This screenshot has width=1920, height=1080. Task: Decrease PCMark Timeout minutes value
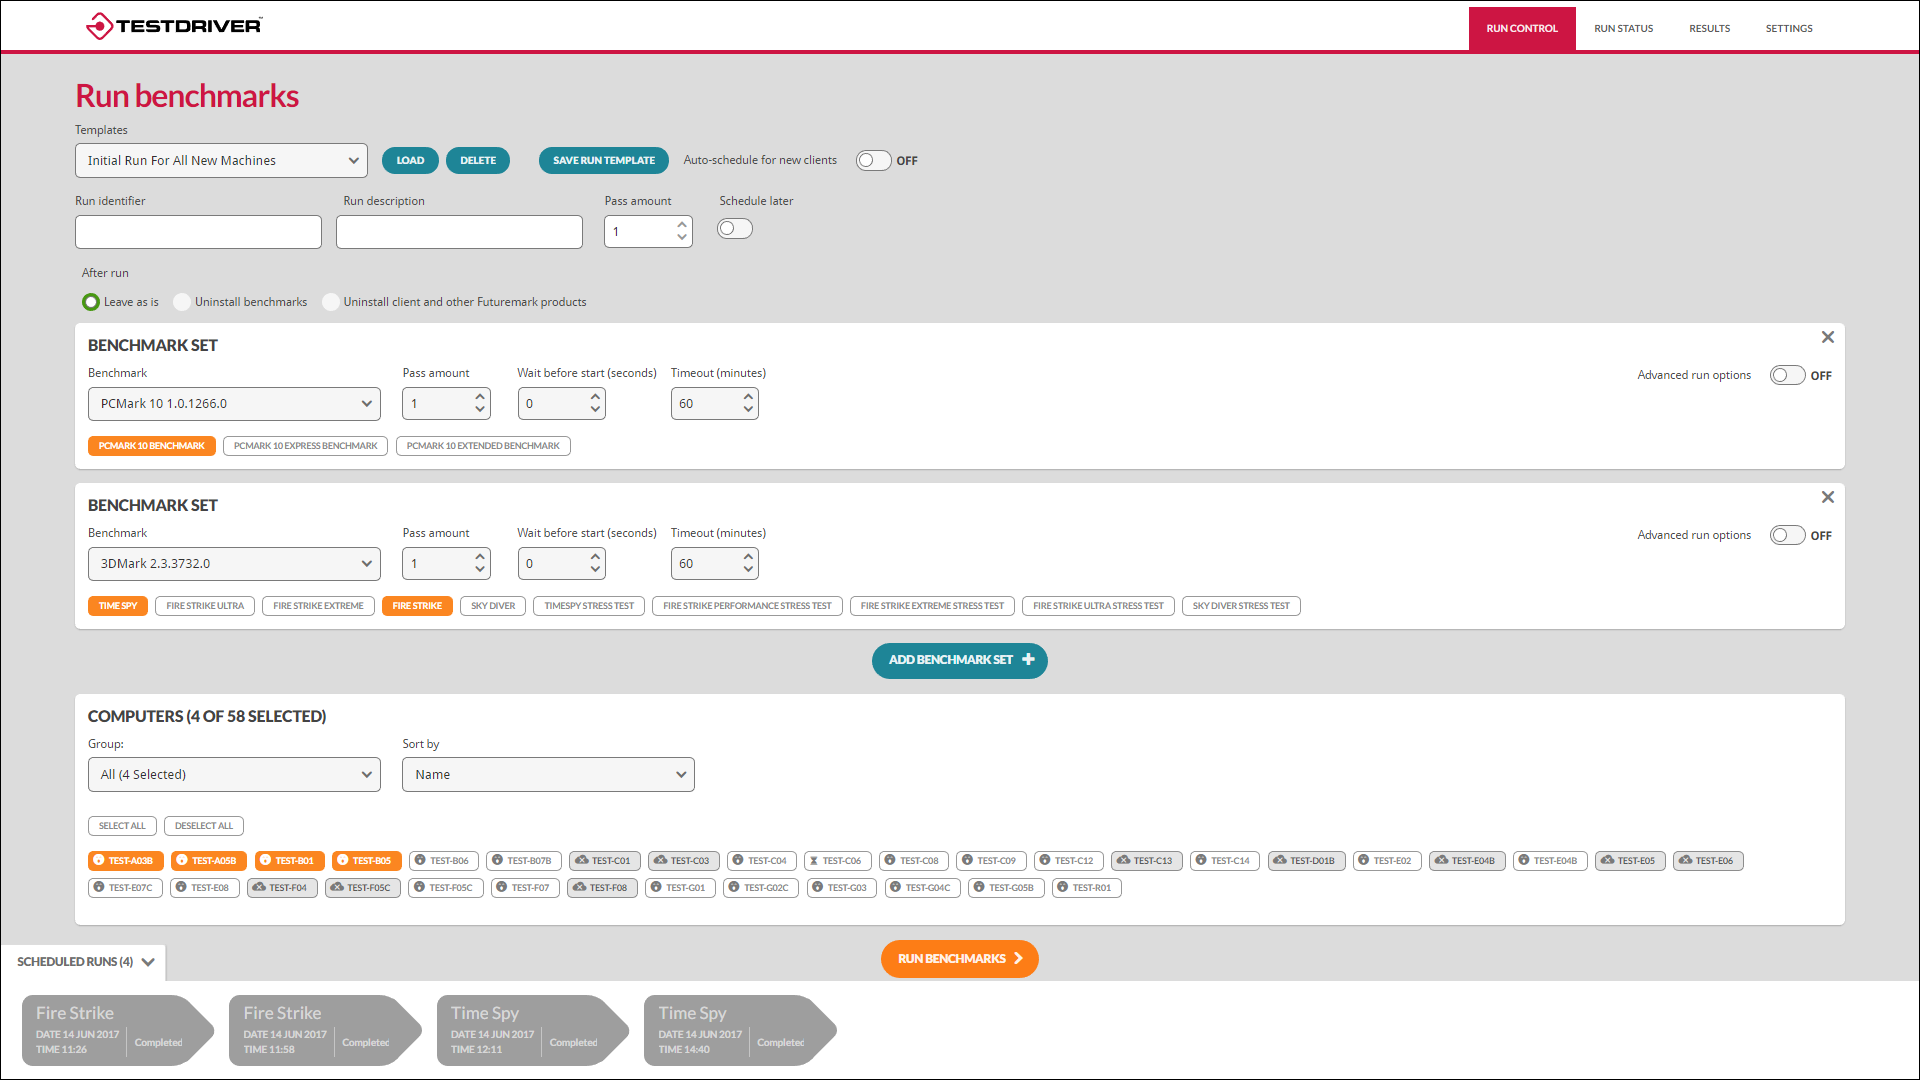point(748,410)
